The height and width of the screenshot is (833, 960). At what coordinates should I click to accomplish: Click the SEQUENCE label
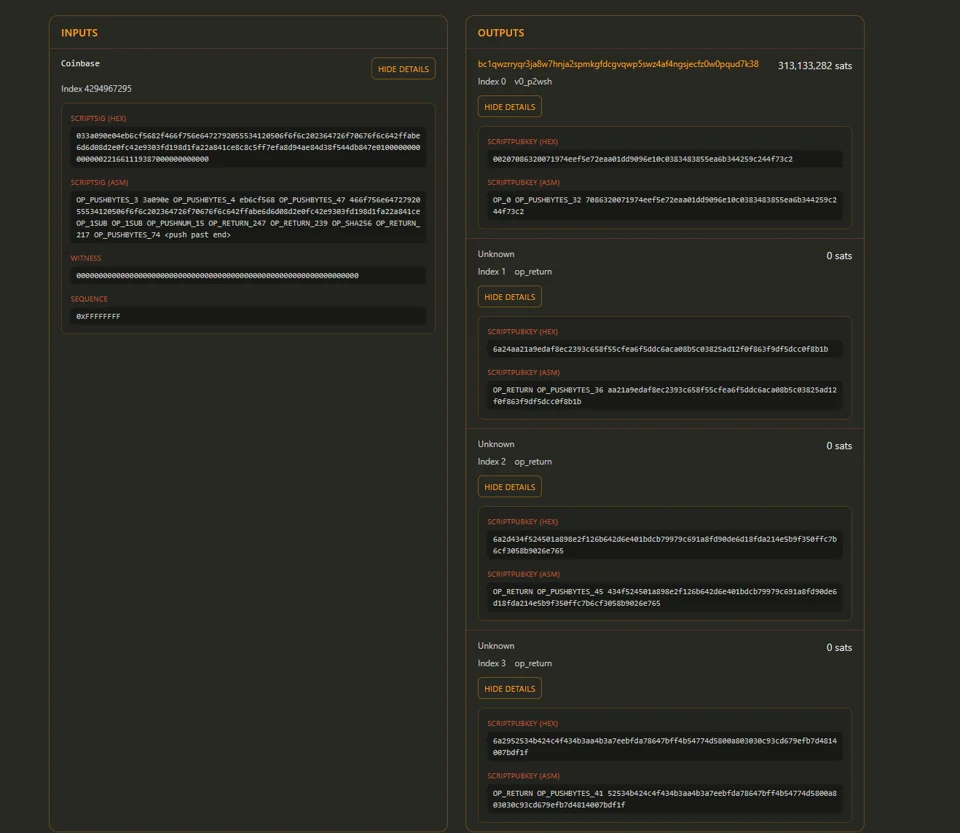click(x=89, y=299)
